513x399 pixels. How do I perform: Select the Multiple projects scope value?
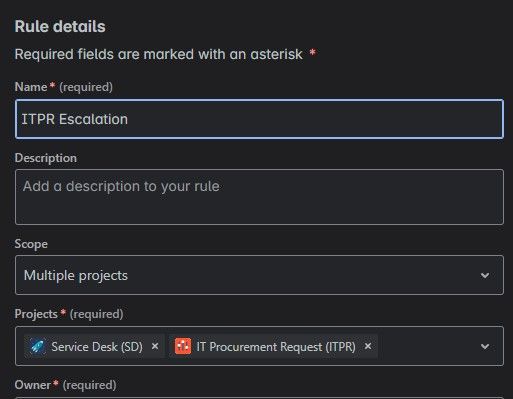point(76,275)
